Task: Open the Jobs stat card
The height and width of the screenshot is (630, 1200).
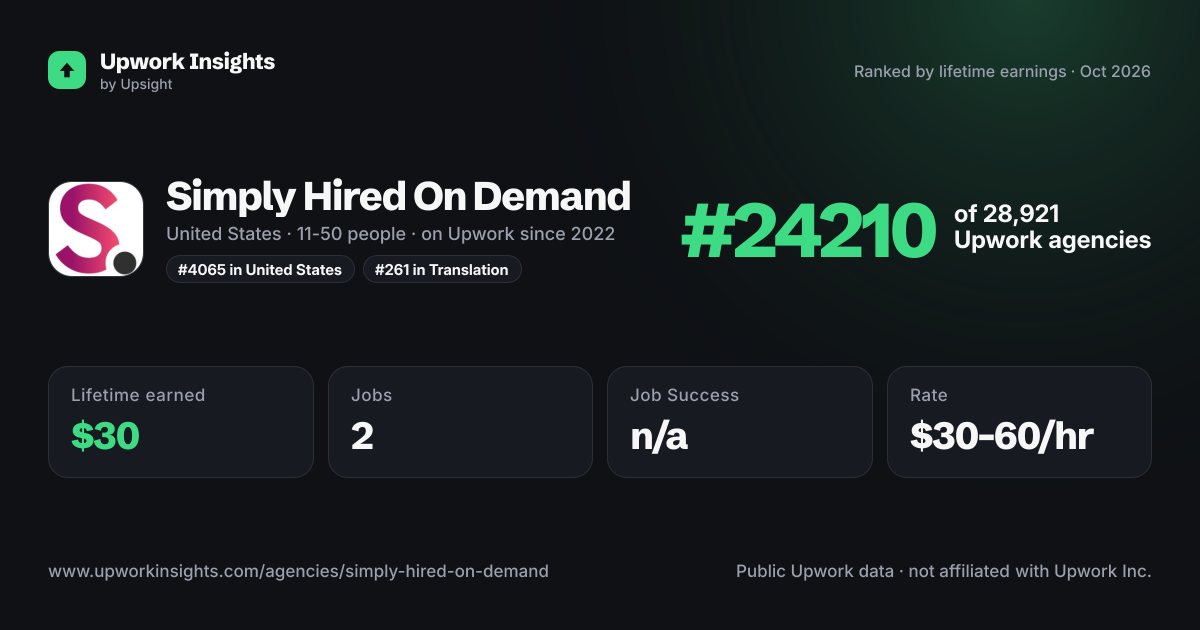Action: coord(460,422)
